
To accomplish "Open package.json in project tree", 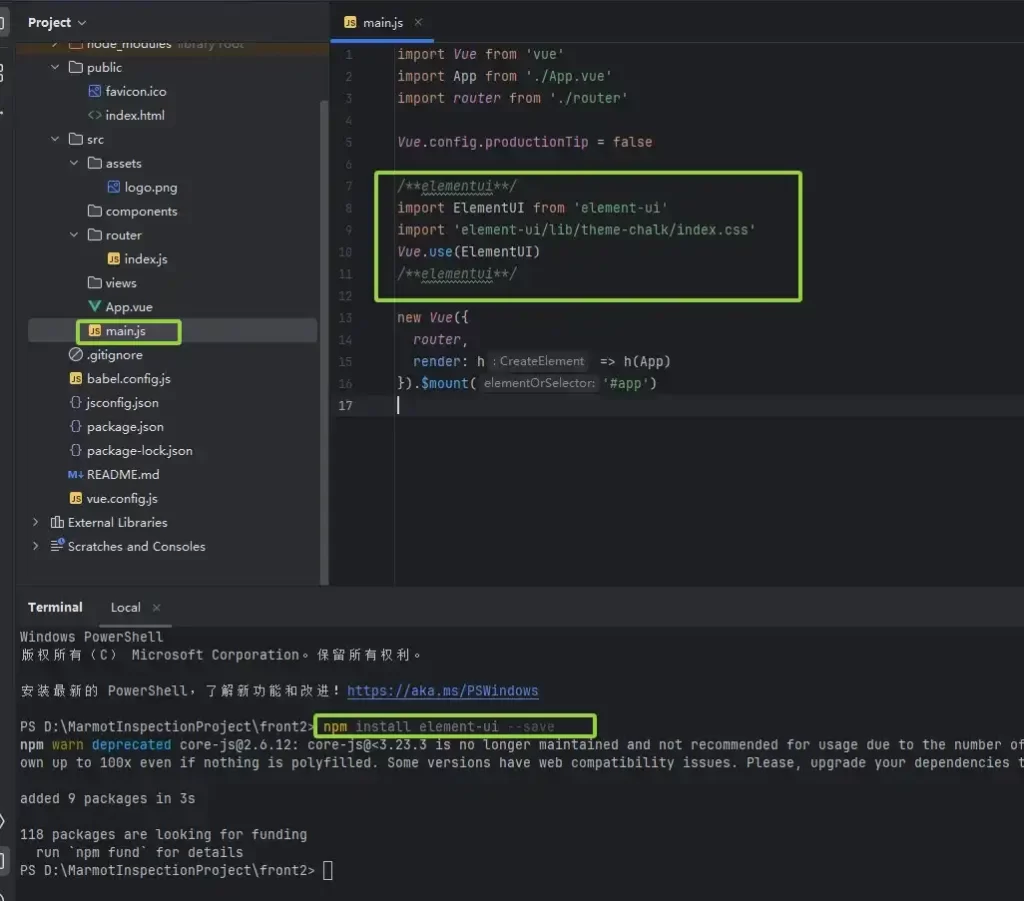I will tap(124, 427).
